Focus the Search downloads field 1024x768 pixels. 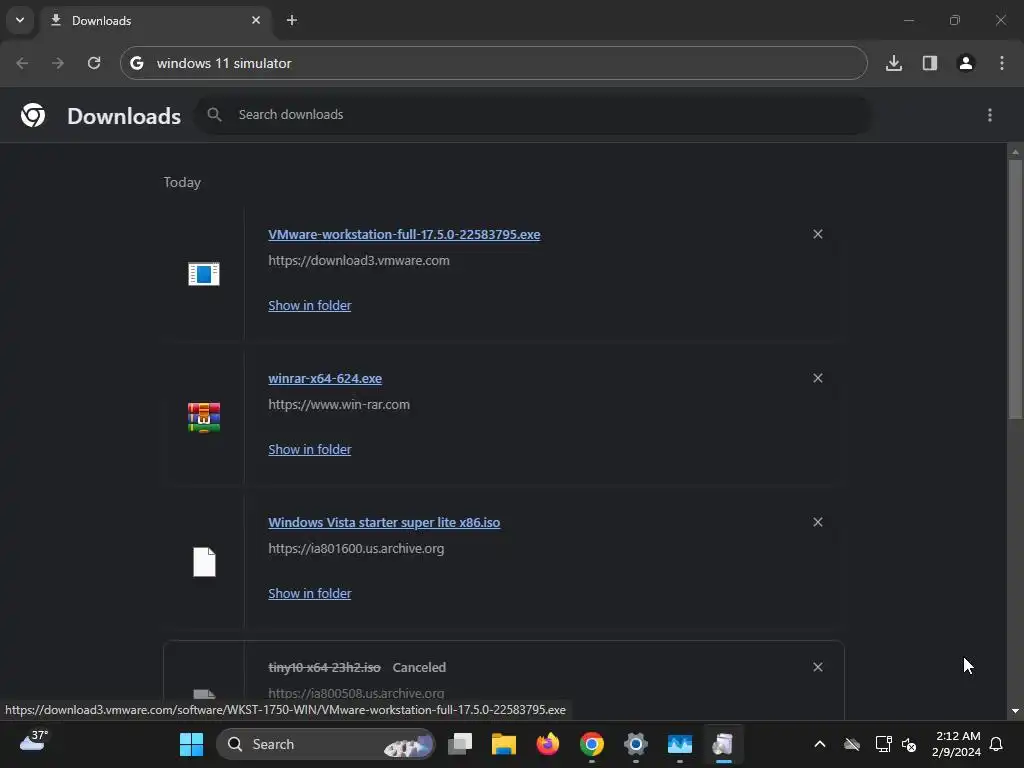tap(534, 115)
